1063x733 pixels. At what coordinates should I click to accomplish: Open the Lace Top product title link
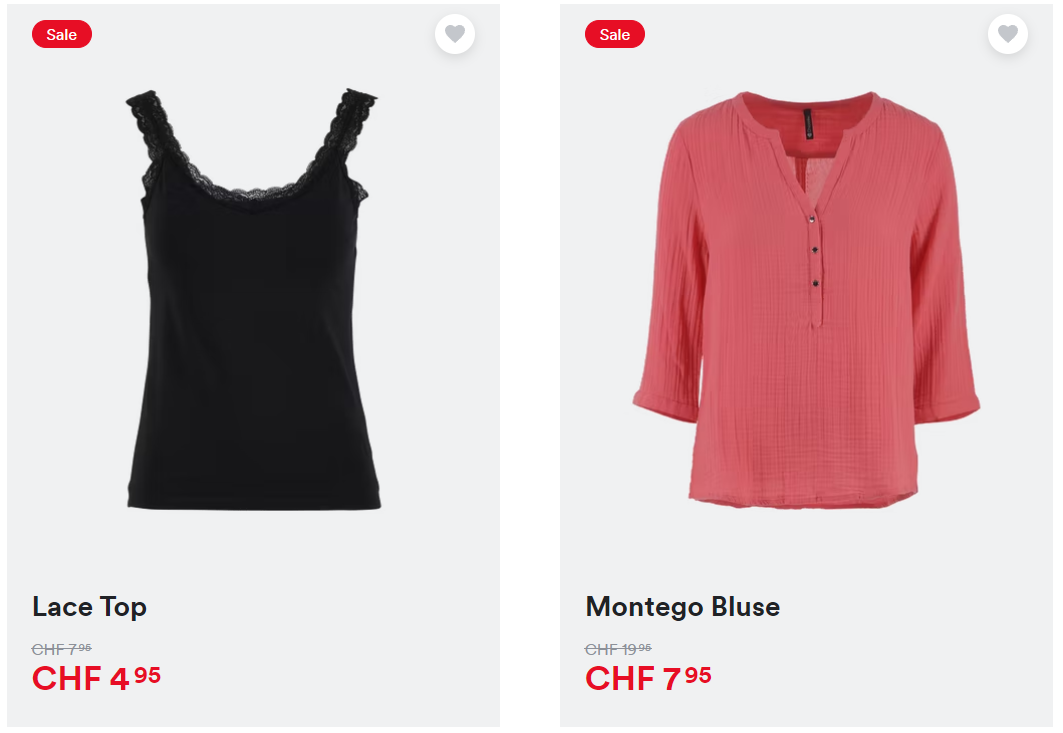click(89, 607)
